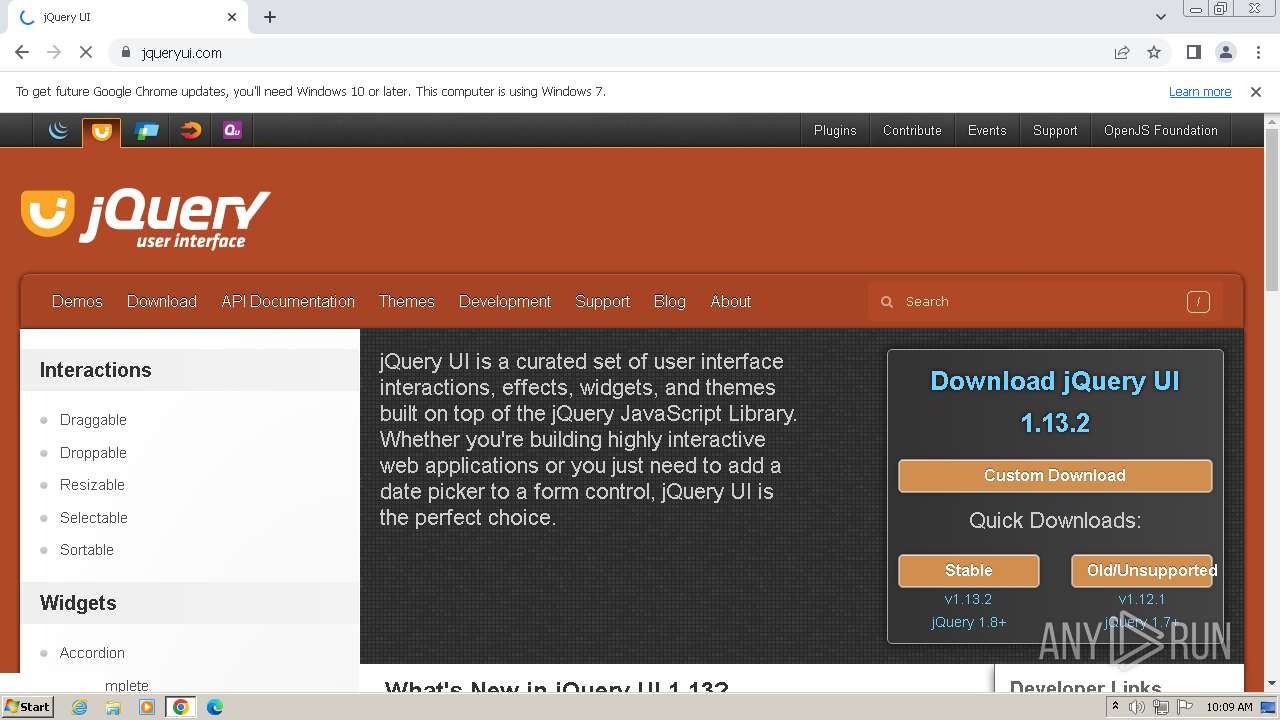Go back to previous page
1280x720 pixels.
22,52
